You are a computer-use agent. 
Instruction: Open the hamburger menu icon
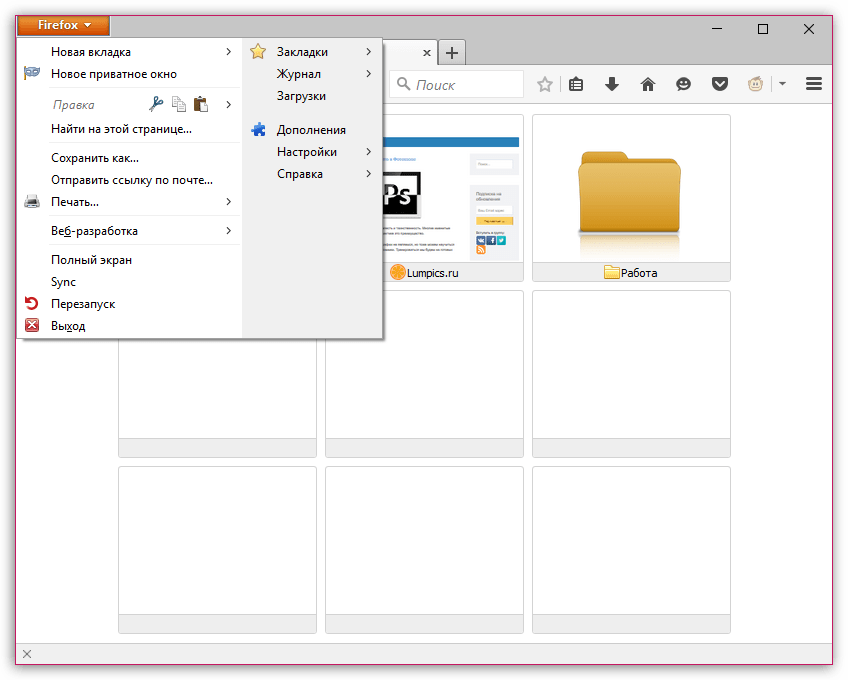(814, 85)
